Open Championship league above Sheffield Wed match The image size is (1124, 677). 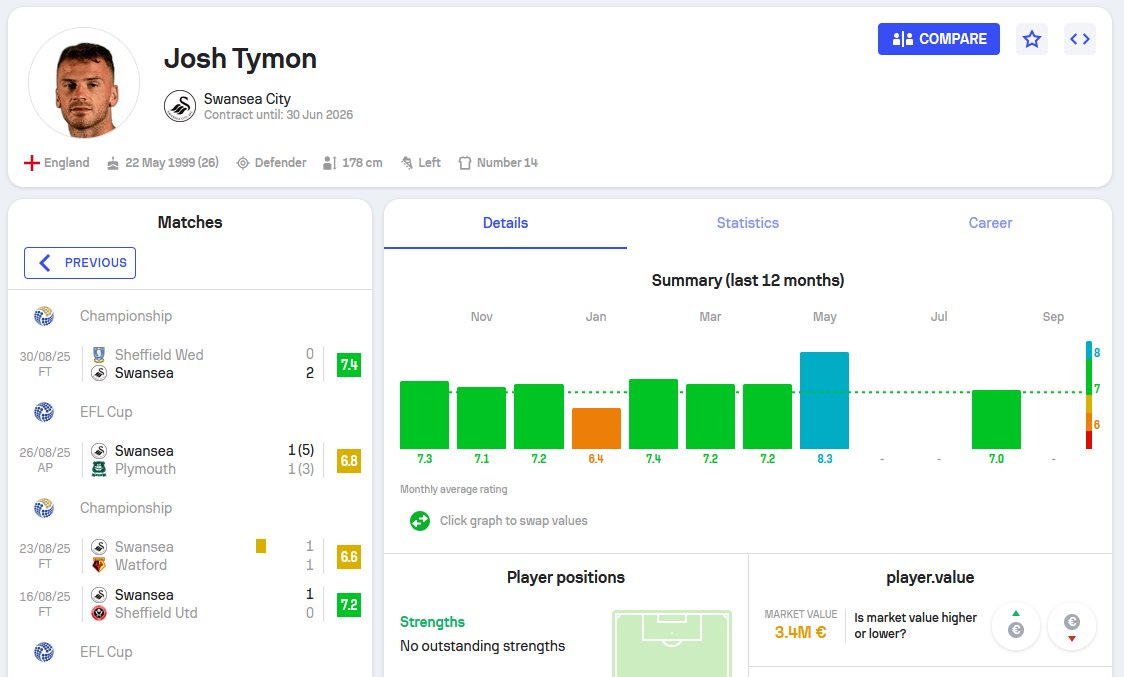(126, 316)
